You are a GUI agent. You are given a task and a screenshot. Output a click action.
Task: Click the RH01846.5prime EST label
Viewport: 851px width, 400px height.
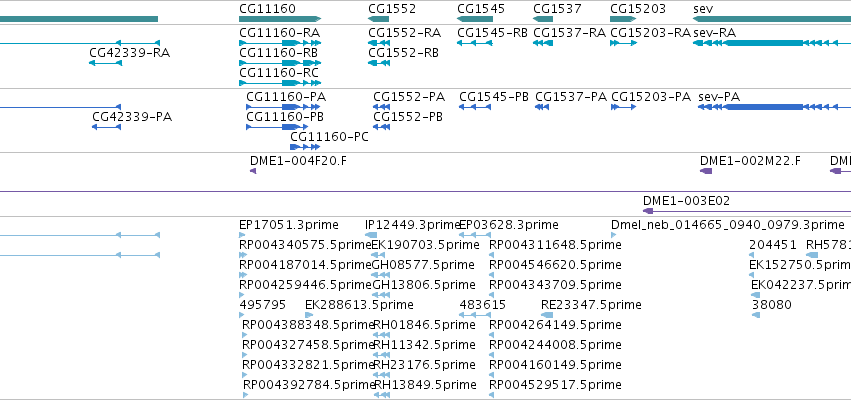[x=425, y=325]
